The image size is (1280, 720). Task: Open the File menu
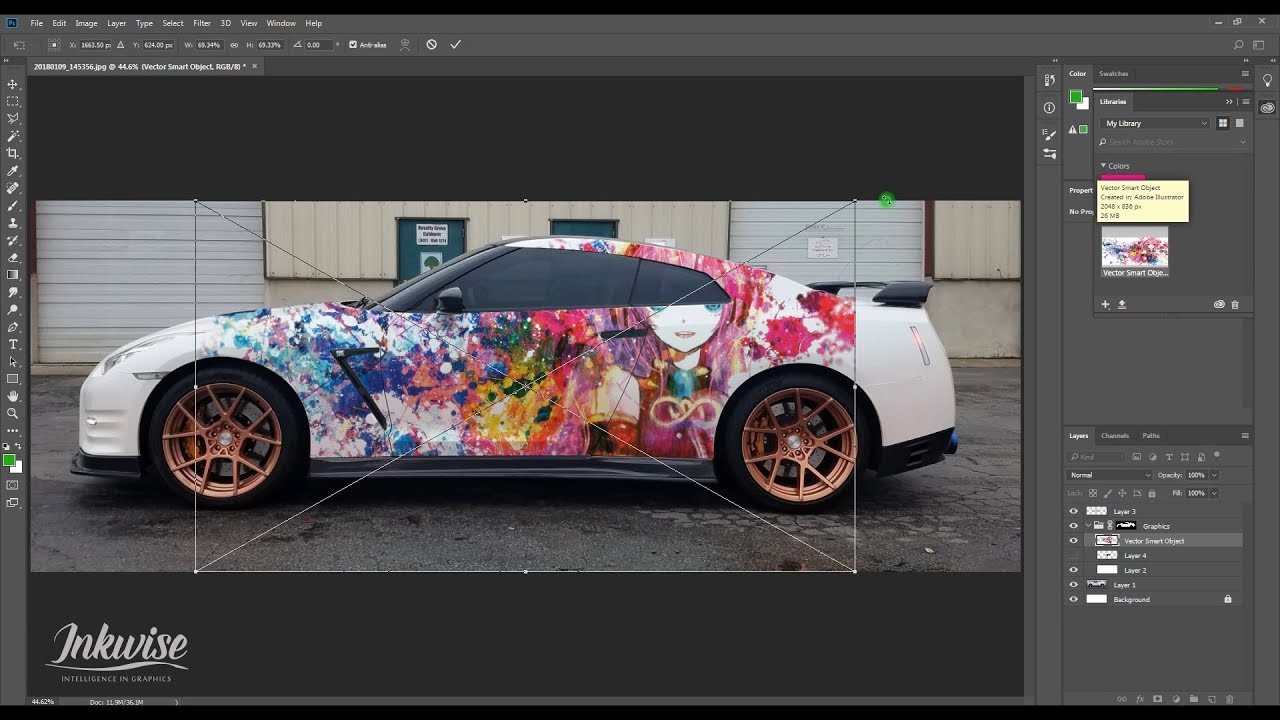[x=37, y=23]
